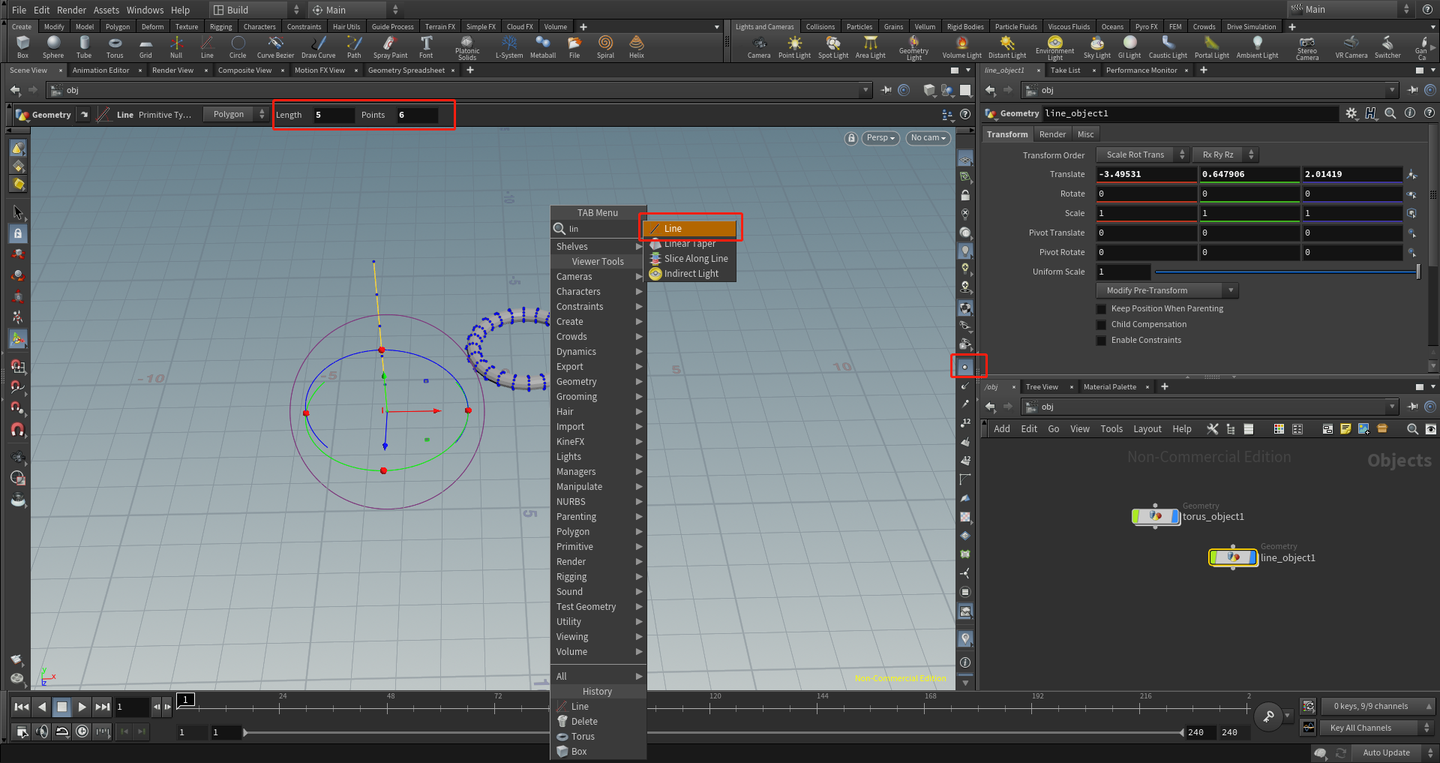The height and width of the screenshot is (763, 1440).
Task: Switch to the Render parameter tab
Action: point(1052,134)
